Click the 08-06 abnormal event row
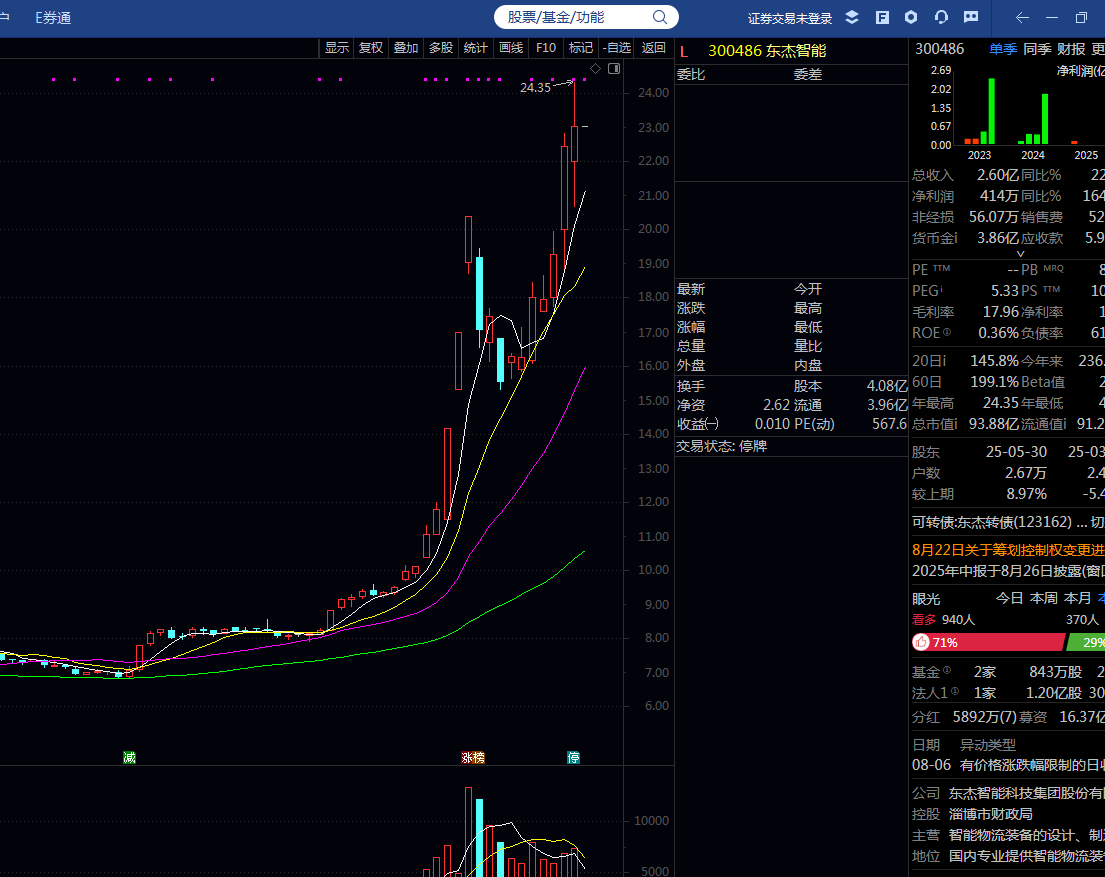Viewport: 1105px width, 877px height. [1008, 766]
